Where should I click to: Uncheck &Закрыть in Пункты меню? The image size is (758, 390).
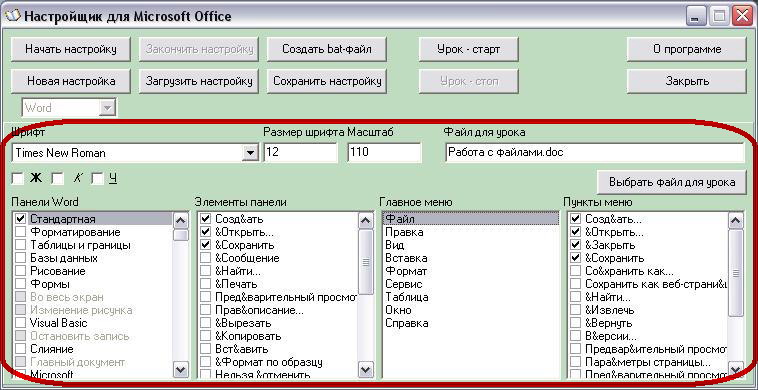[x=575, y=245]
